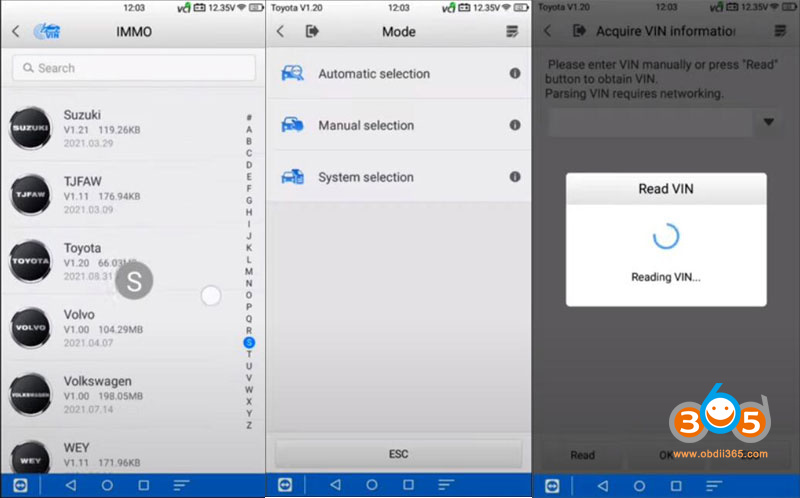Tap recent apps in VIN panel nav bar
800x498 pixels.
coord(676,486)
